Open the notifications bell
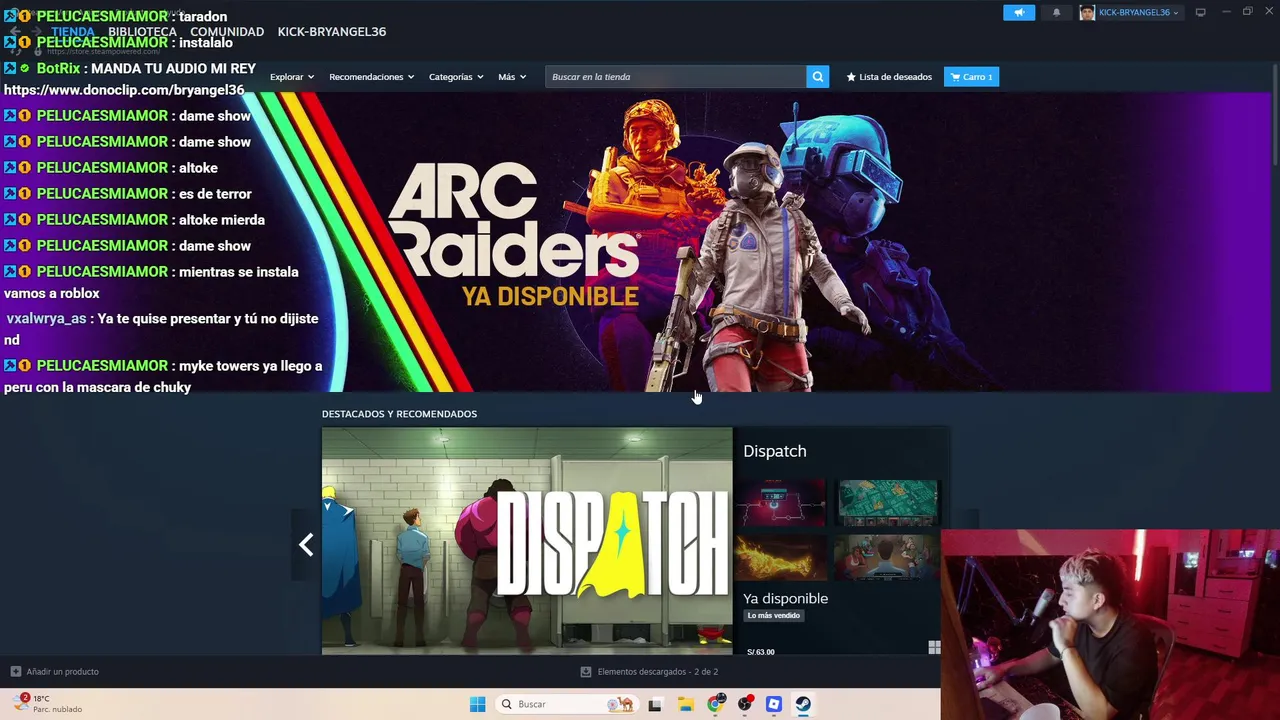Screen dimensions: 1280x720 (x=1056, y=12)
